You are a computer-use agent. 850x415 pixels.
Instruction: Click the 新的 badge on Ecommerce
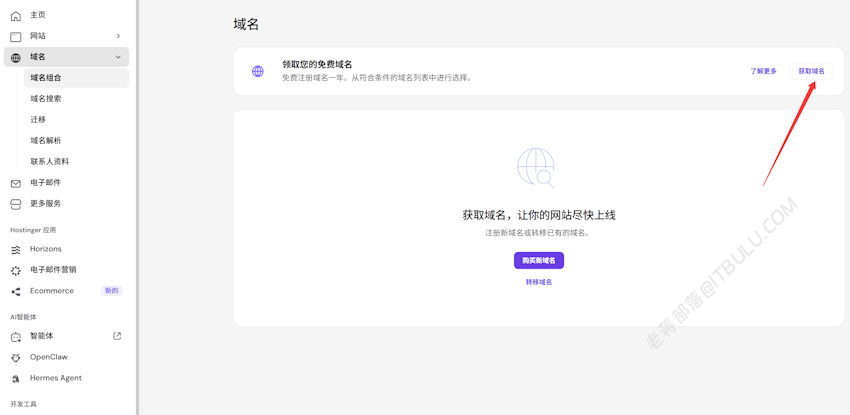[112, 291]
